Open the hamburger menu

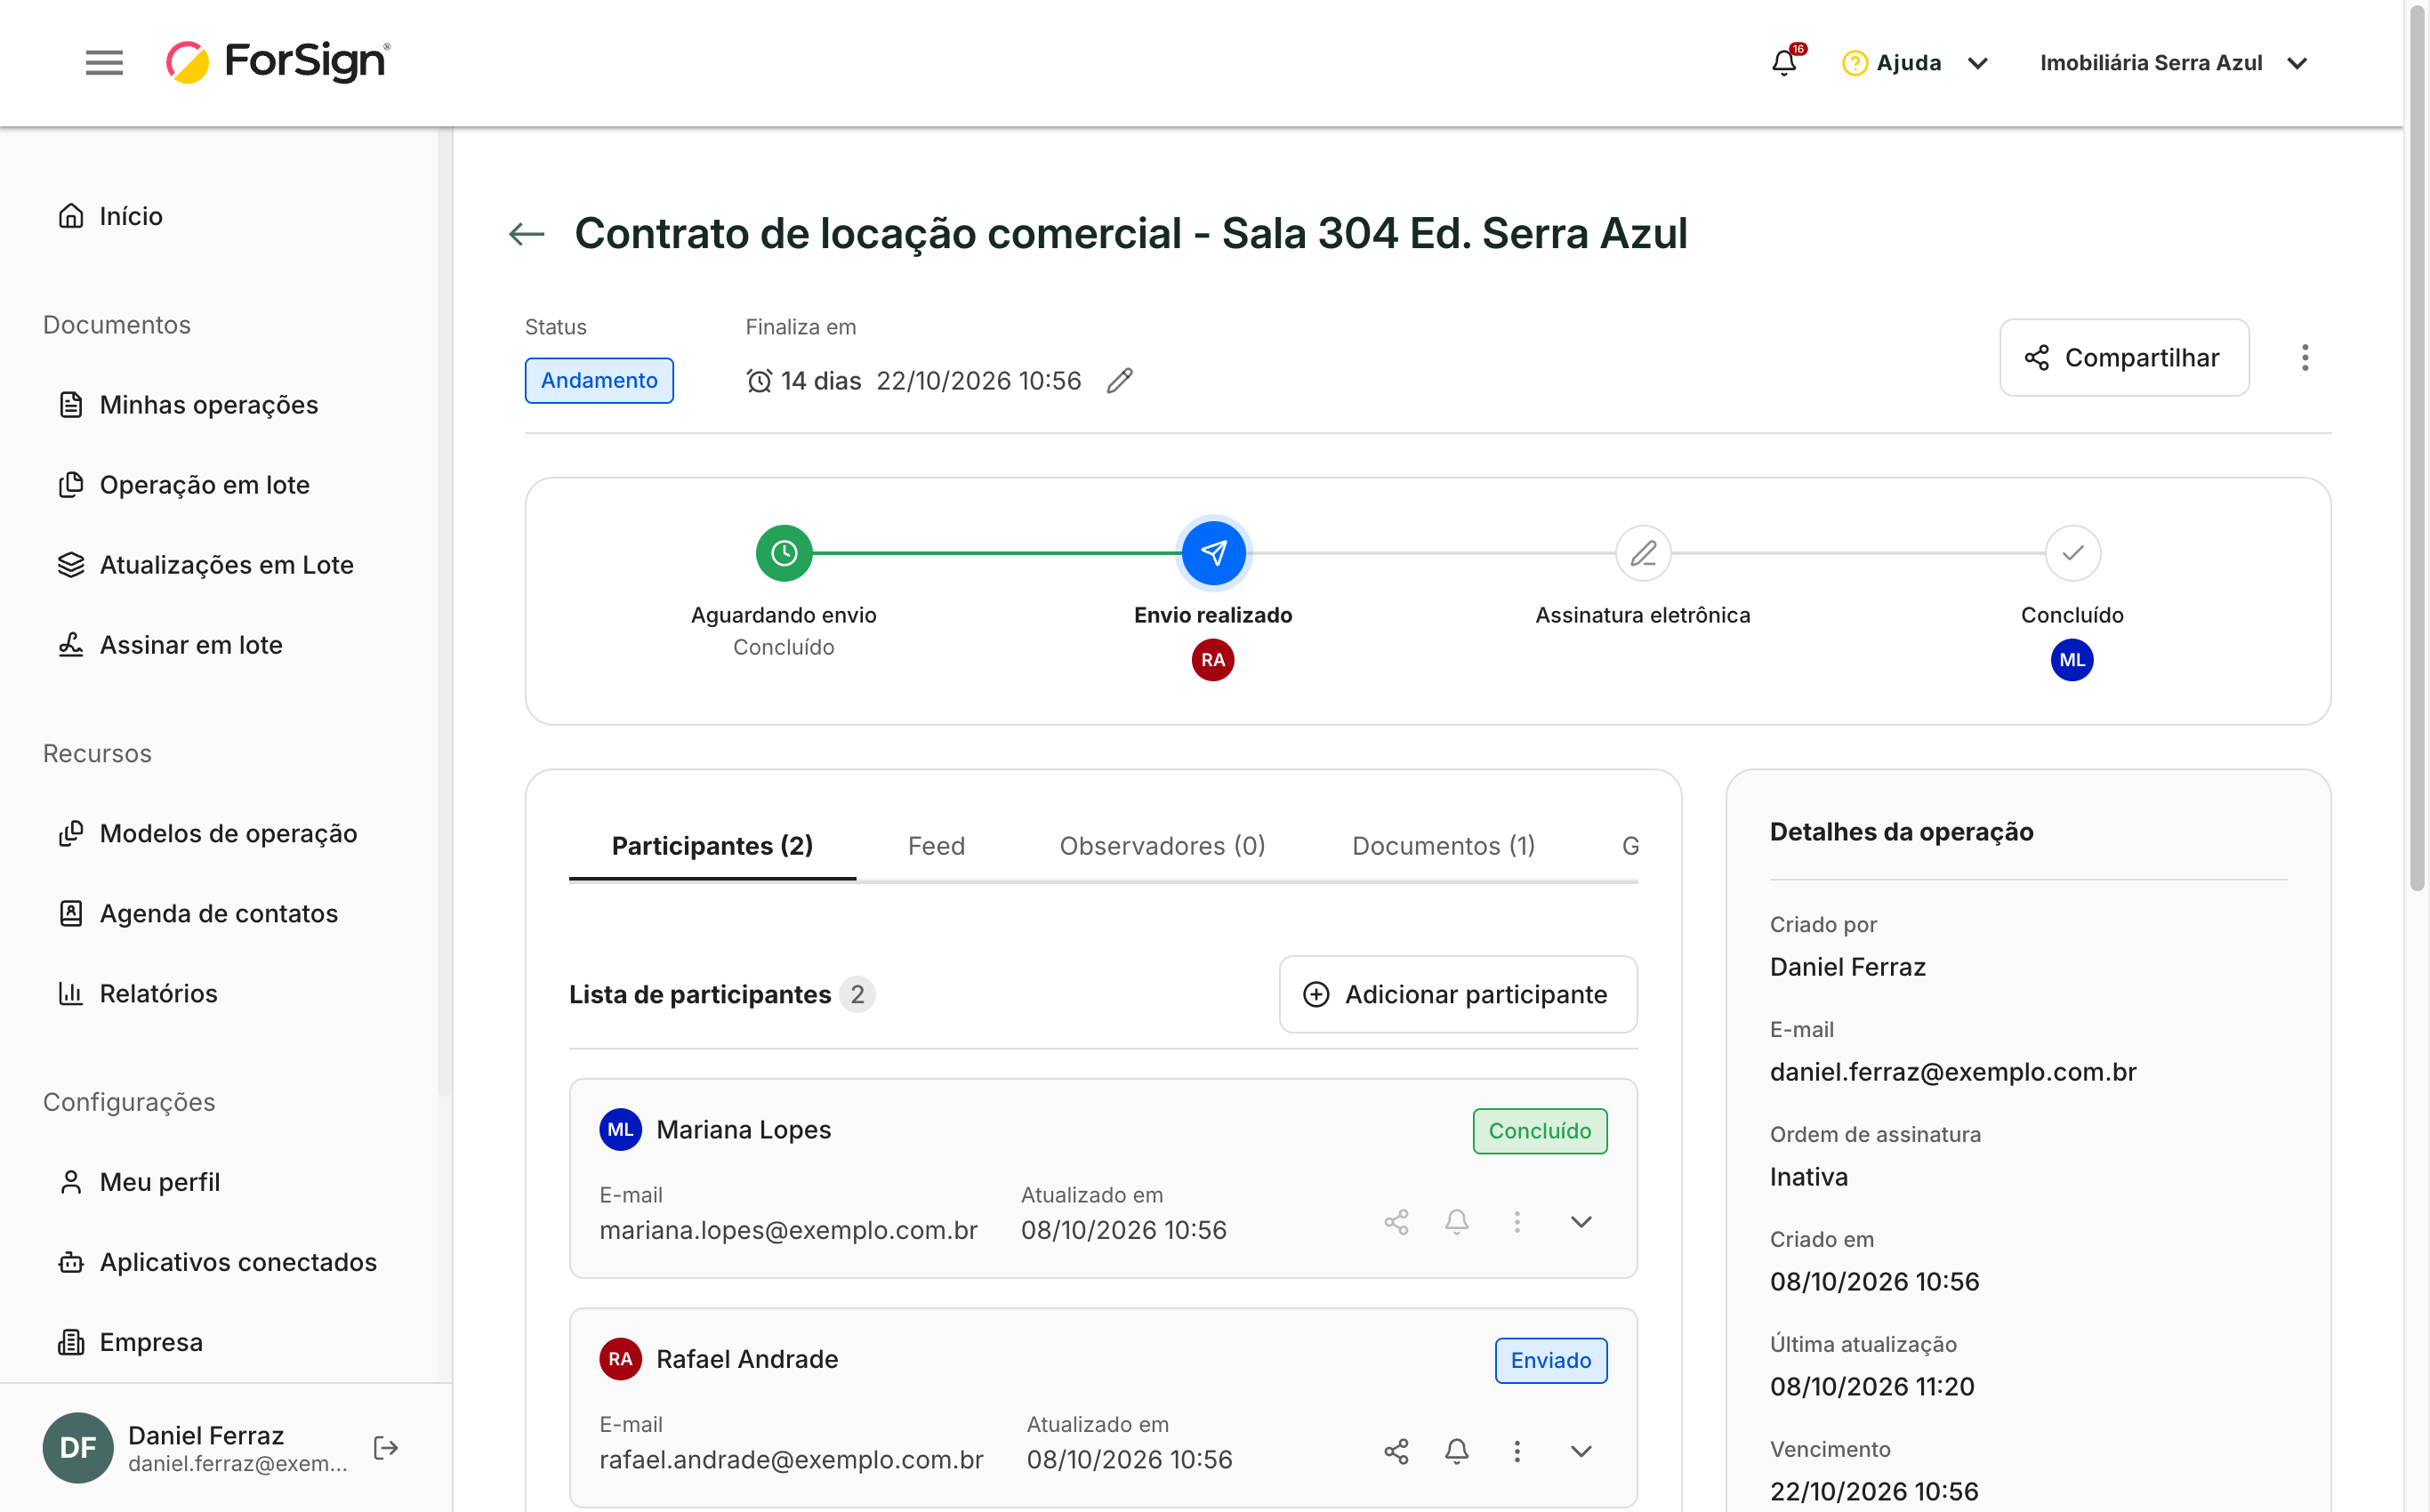coord(104,63)
